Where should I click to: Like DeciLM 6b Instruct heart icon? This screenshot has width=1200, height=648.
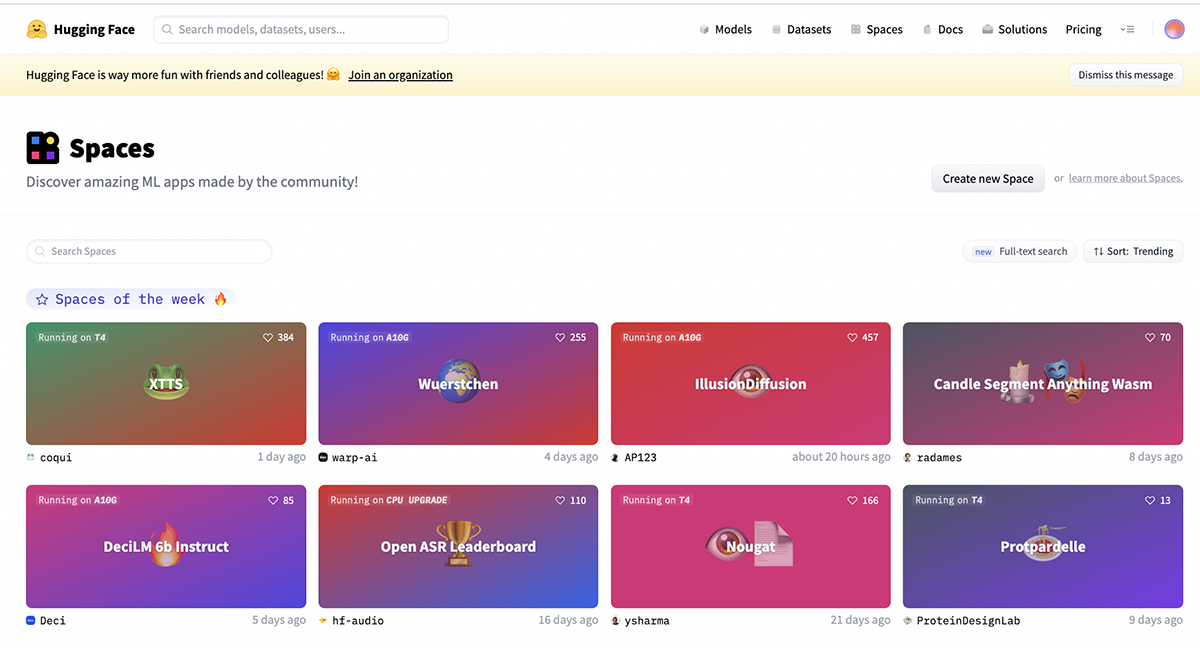[x=273, y=501]
